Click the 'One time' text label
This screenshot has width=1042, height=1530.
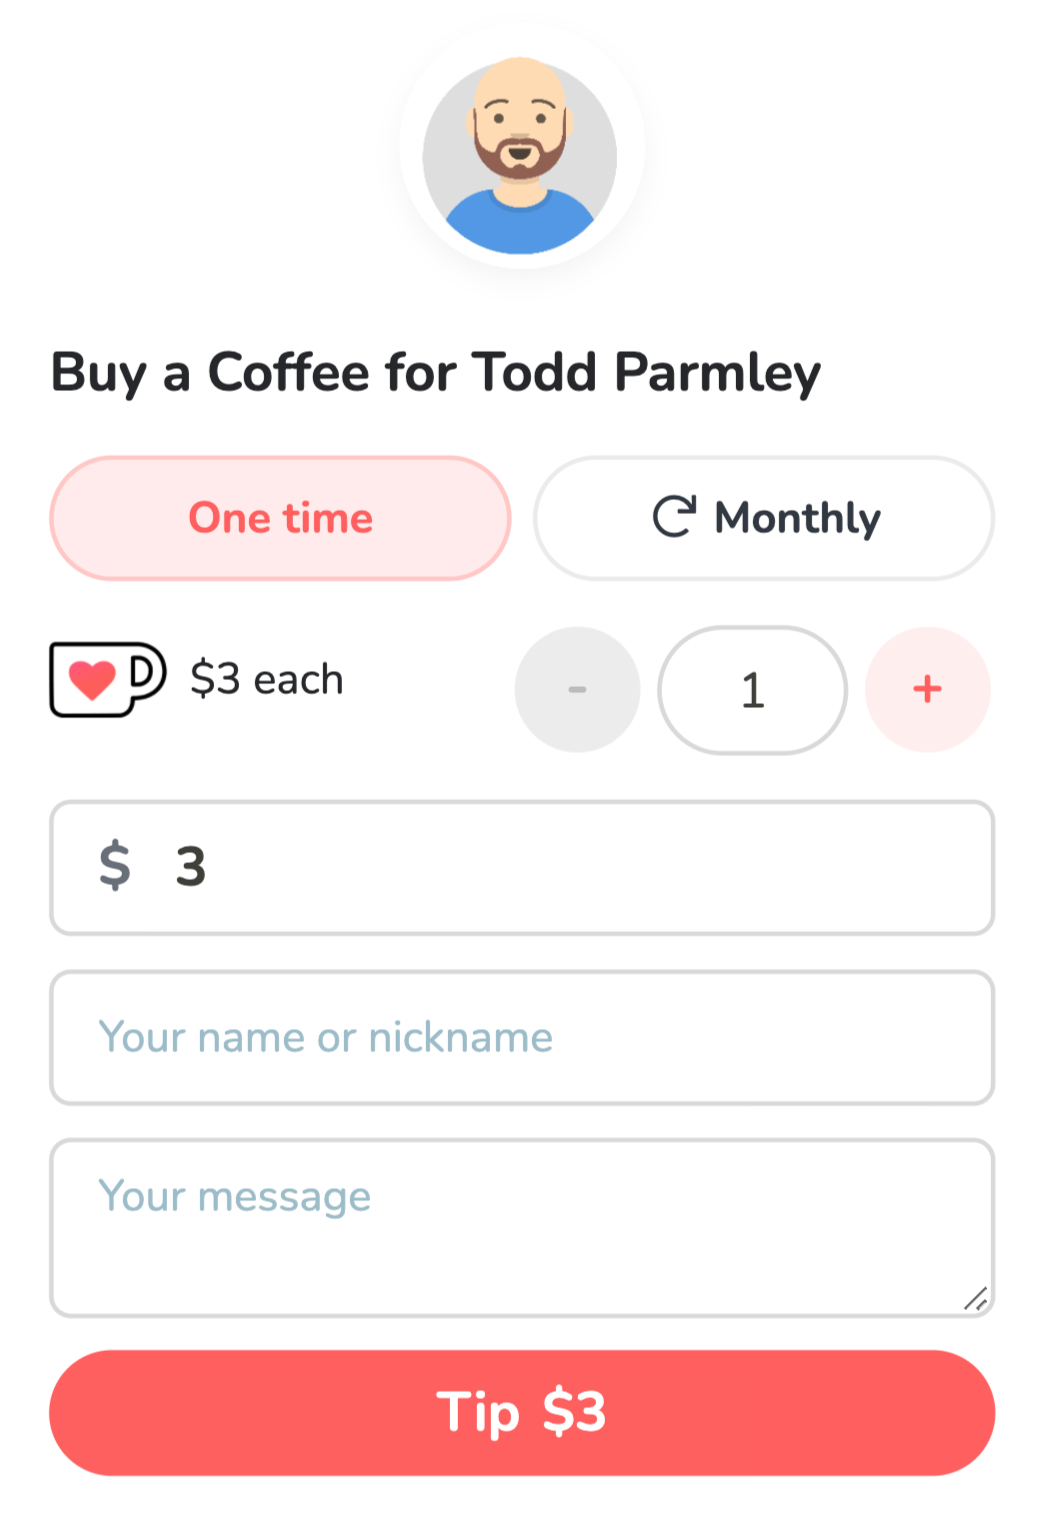coord(281,518)
